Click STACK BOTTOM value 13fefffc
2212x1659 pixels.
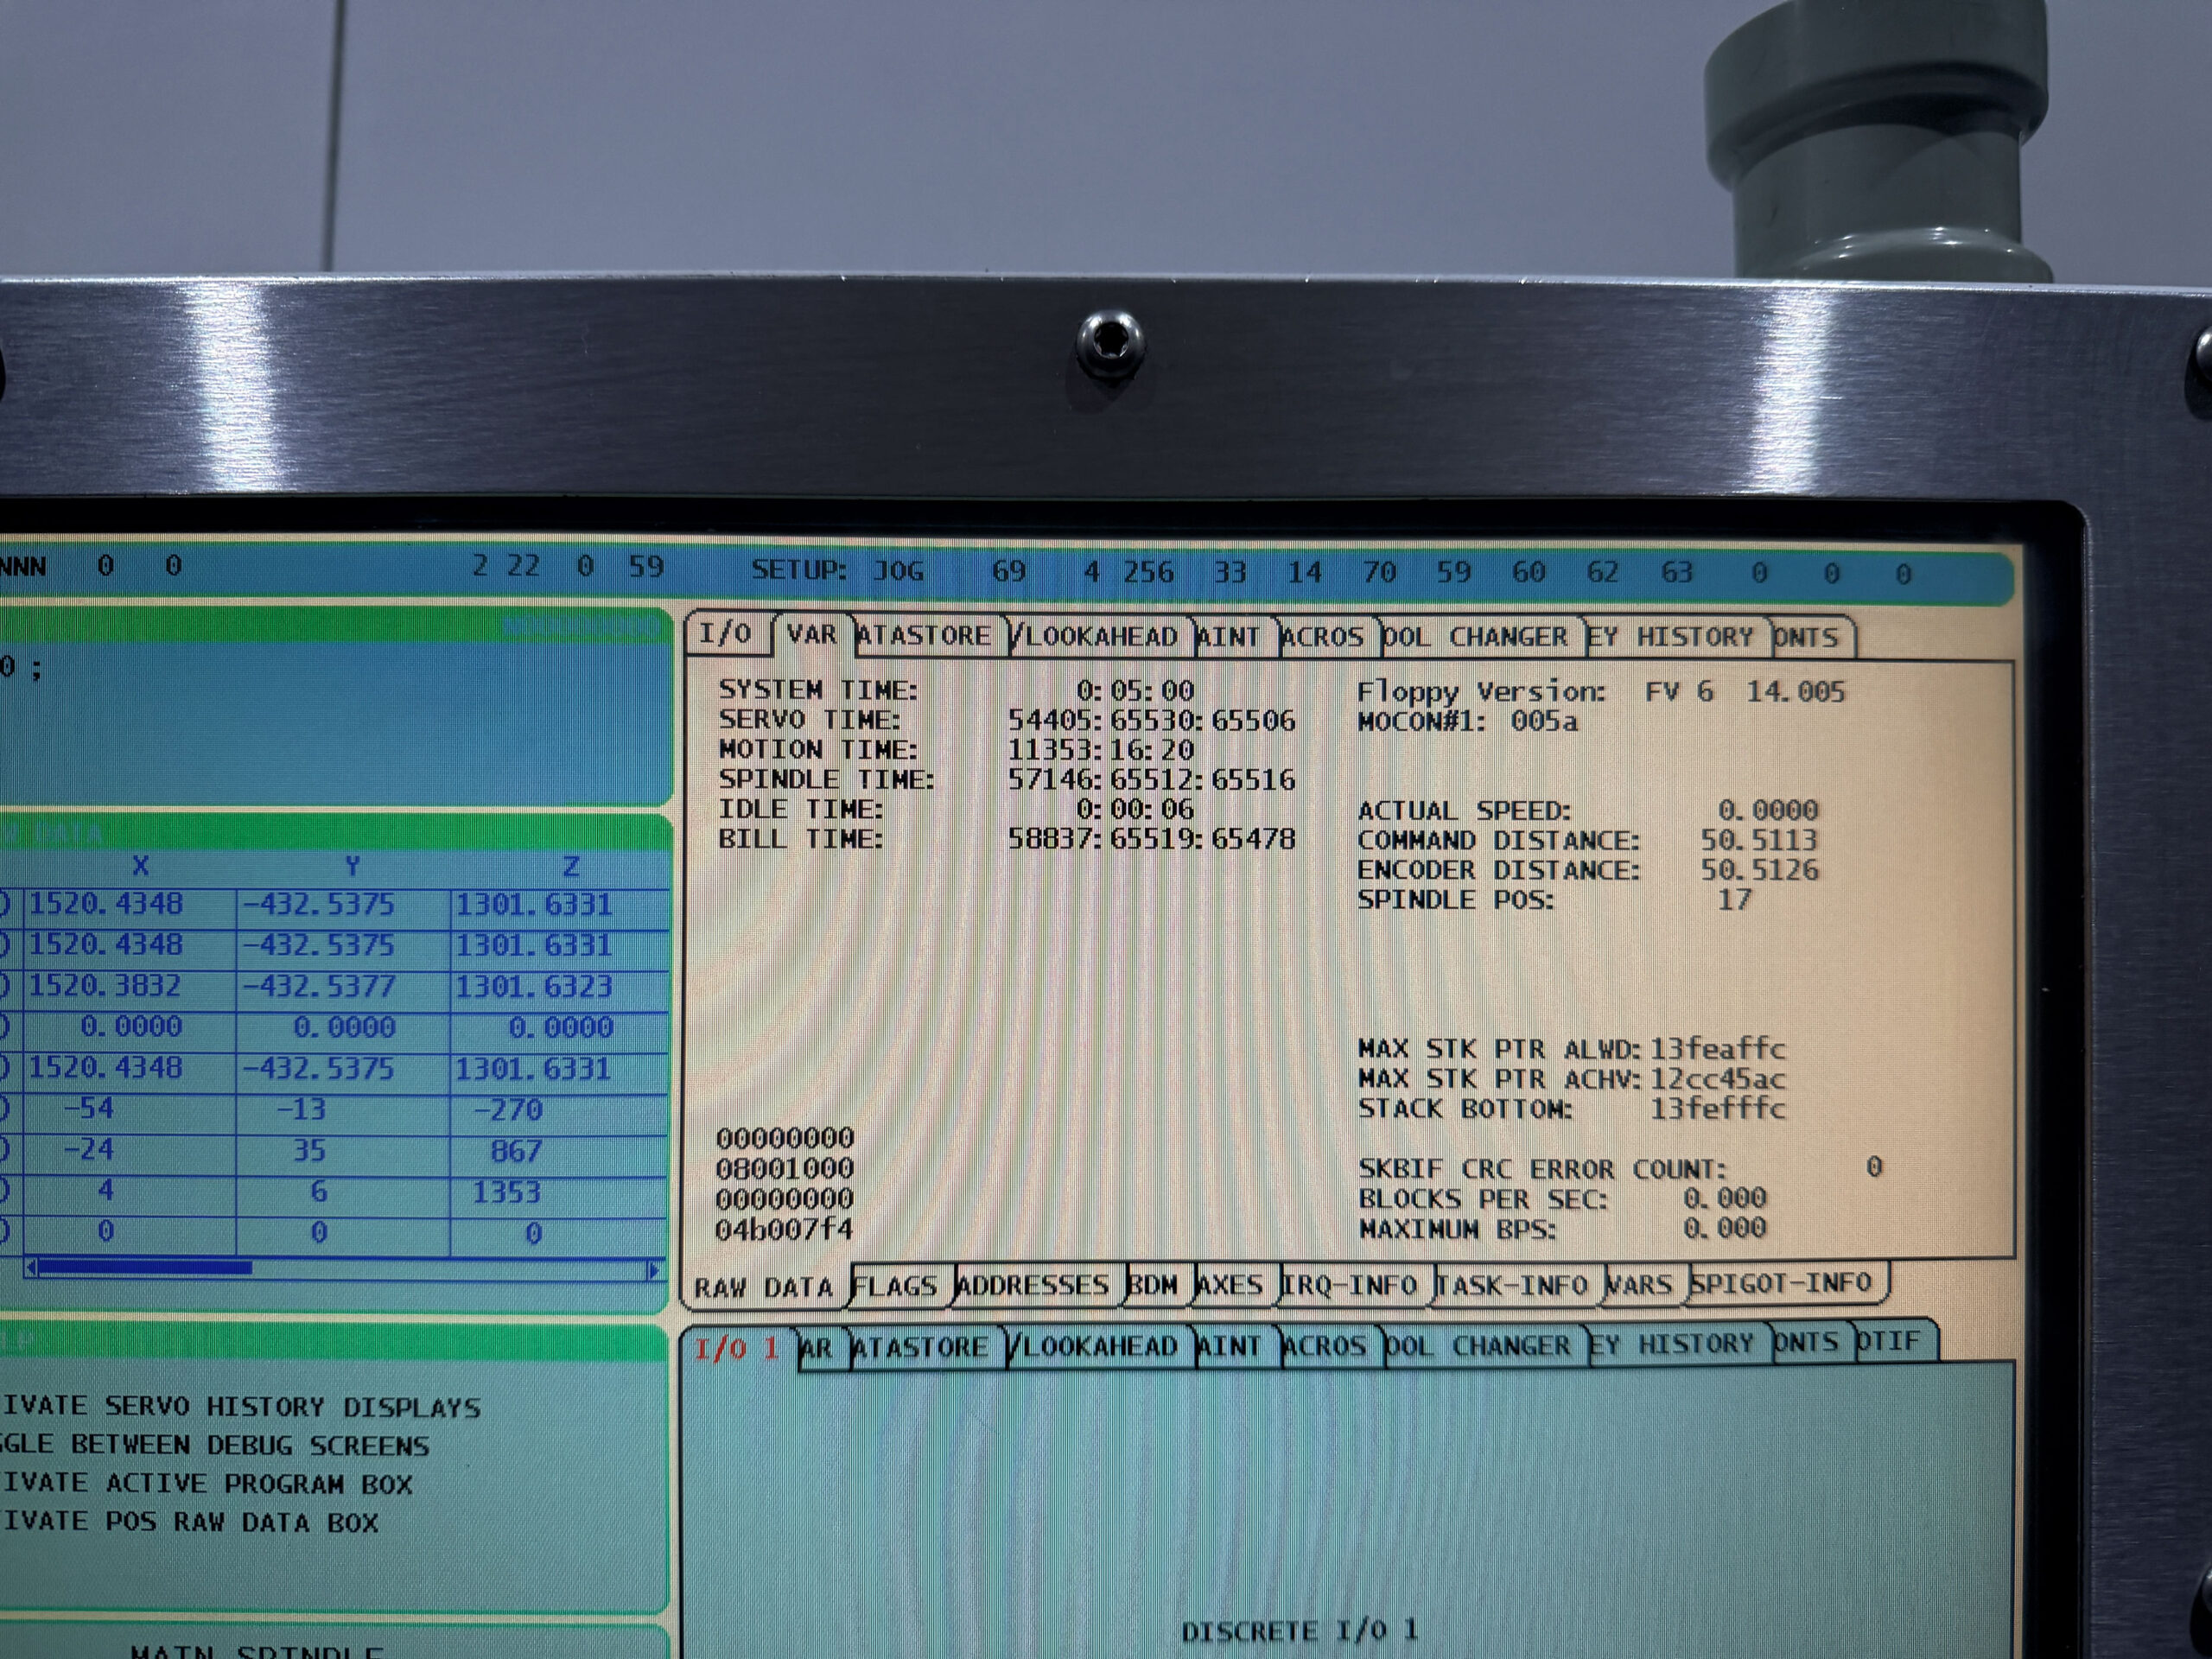[x=1718, y=1109]
